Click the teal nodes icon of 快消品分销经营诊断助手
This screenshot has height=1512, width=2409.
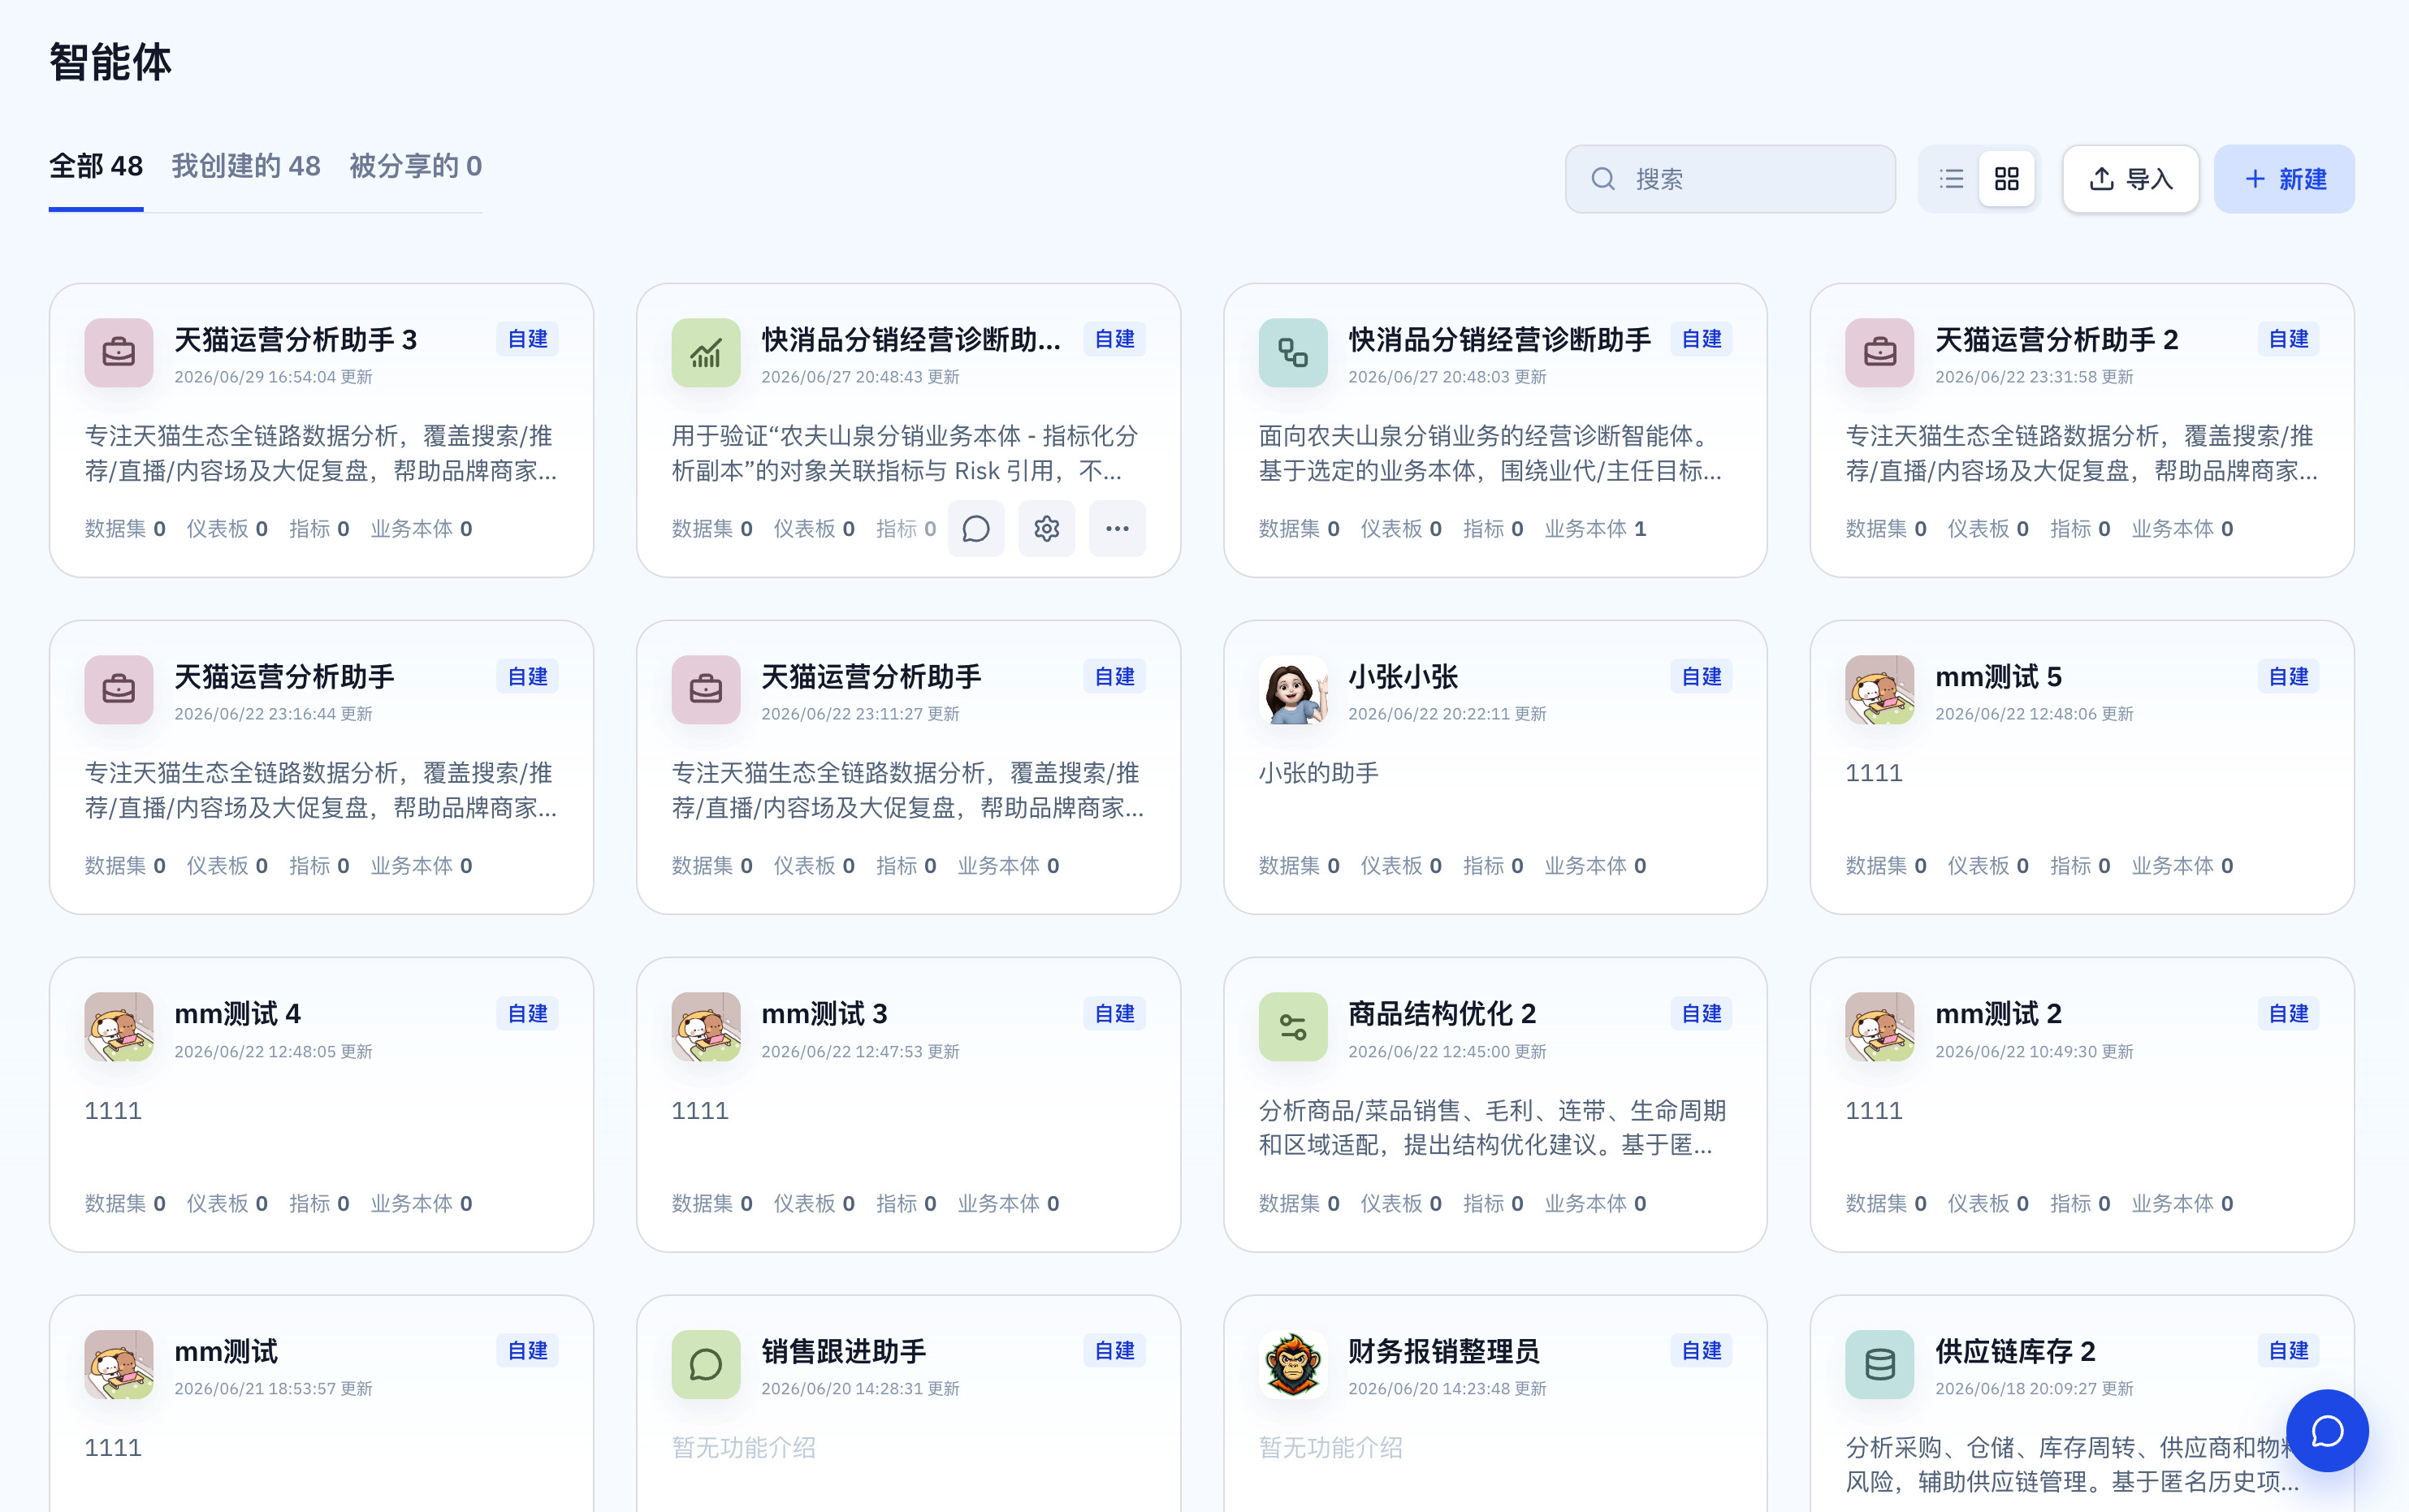tap(1293, 353)
